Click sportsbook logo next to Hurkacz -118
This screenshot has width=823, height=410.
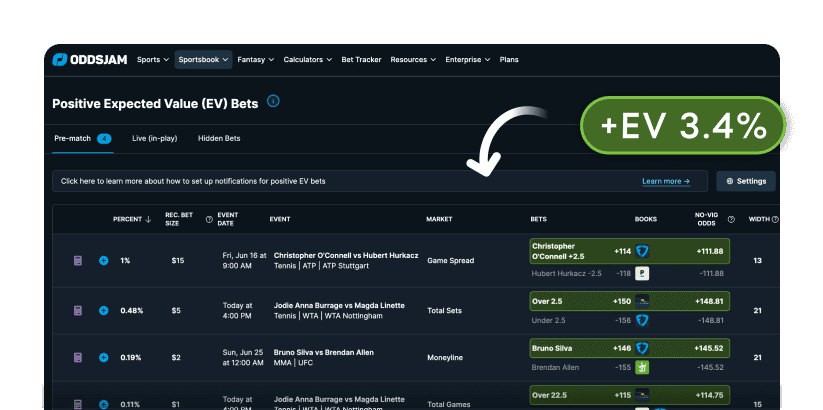pyautogui.click(x=642, y=274)
